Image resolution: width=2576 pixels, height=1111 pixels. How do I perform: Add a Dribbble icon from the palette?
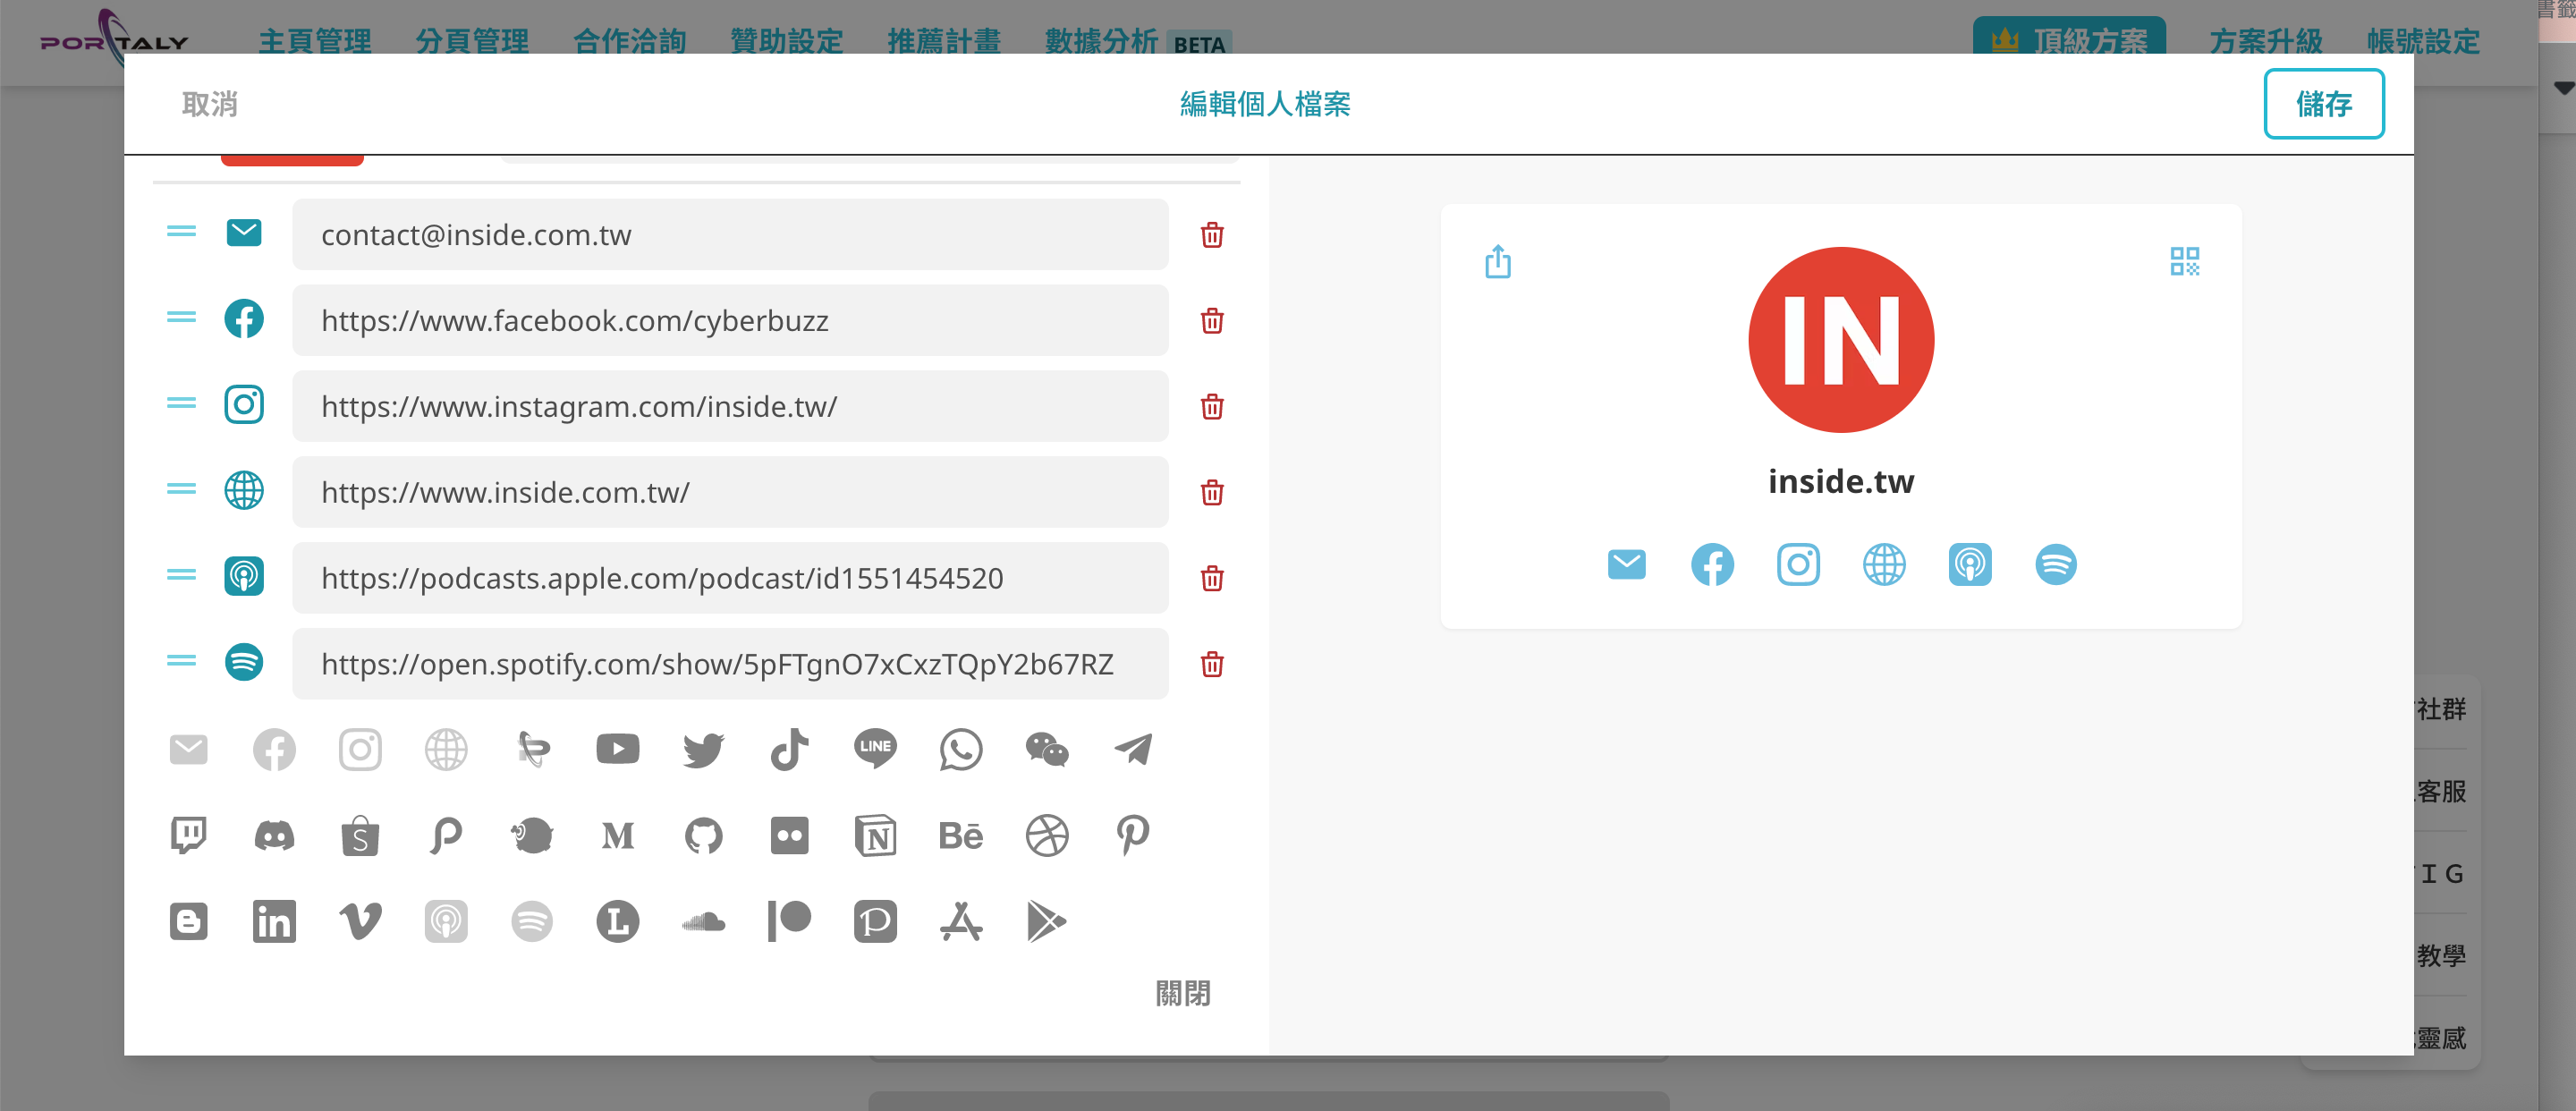point(1047,835)
